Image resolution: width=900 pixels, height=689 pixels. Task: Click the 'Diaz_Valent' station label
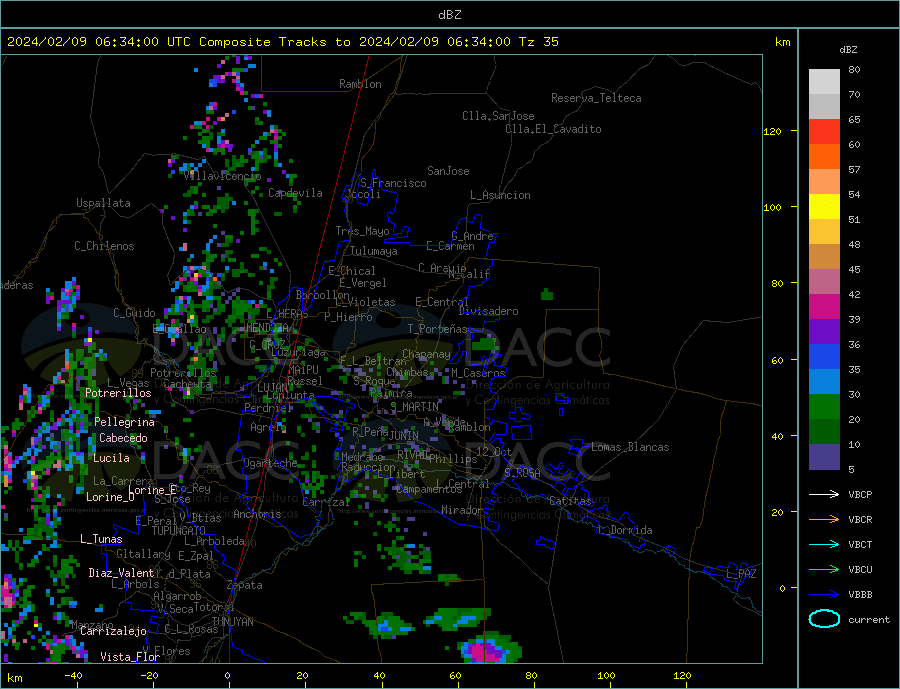121,573
